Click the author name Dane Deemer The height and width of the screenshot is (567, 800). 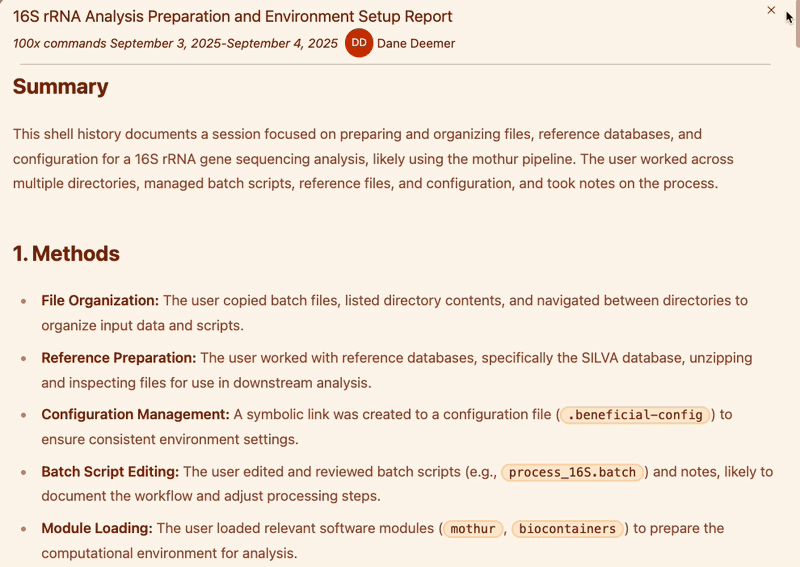tap(416, 43)
